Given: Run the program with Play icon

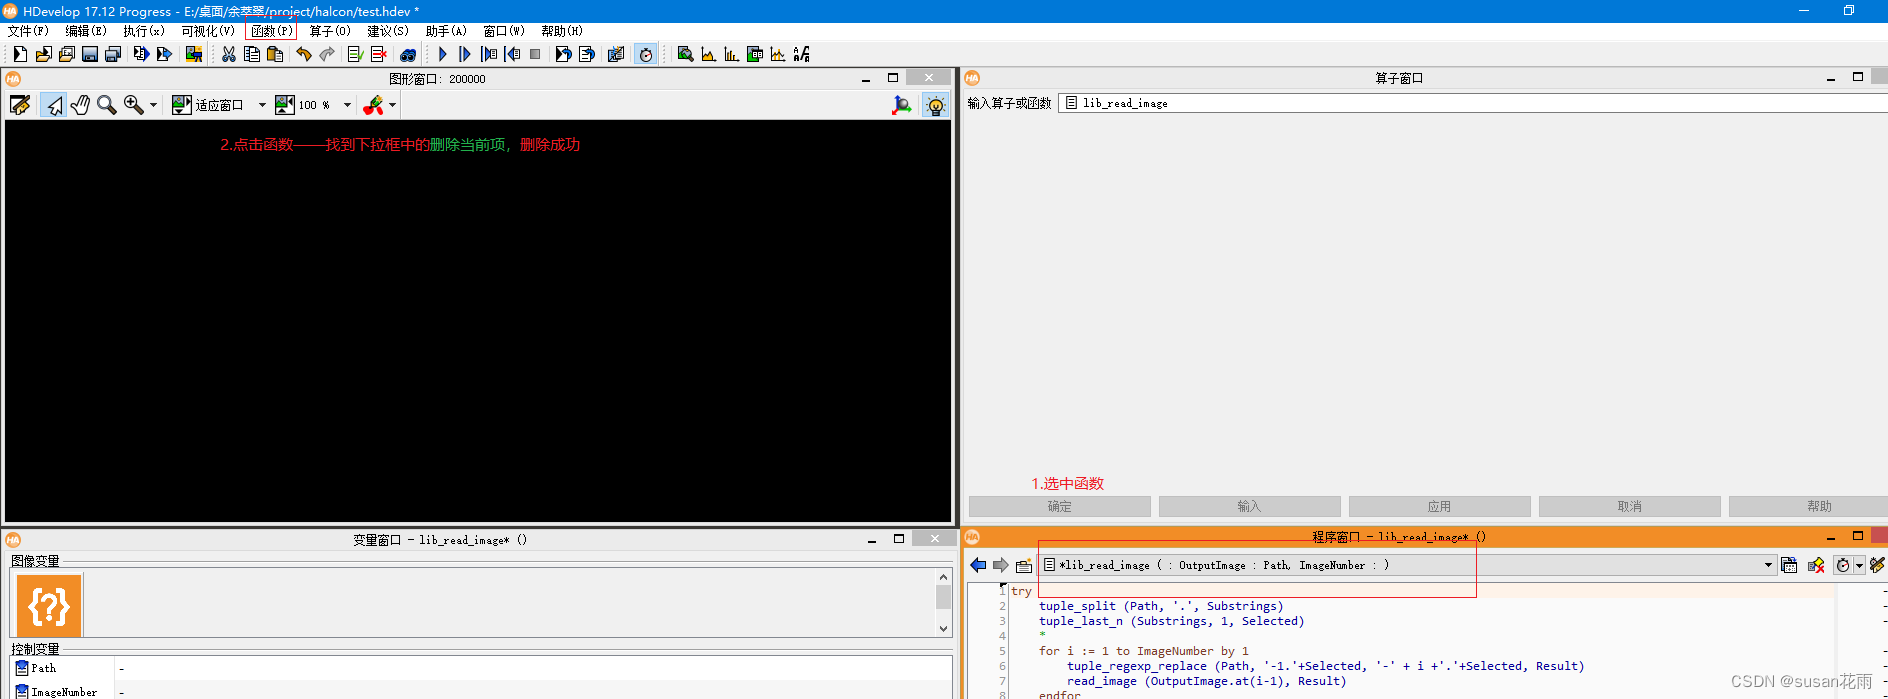Looking at the screenshot, I should 442,54.
